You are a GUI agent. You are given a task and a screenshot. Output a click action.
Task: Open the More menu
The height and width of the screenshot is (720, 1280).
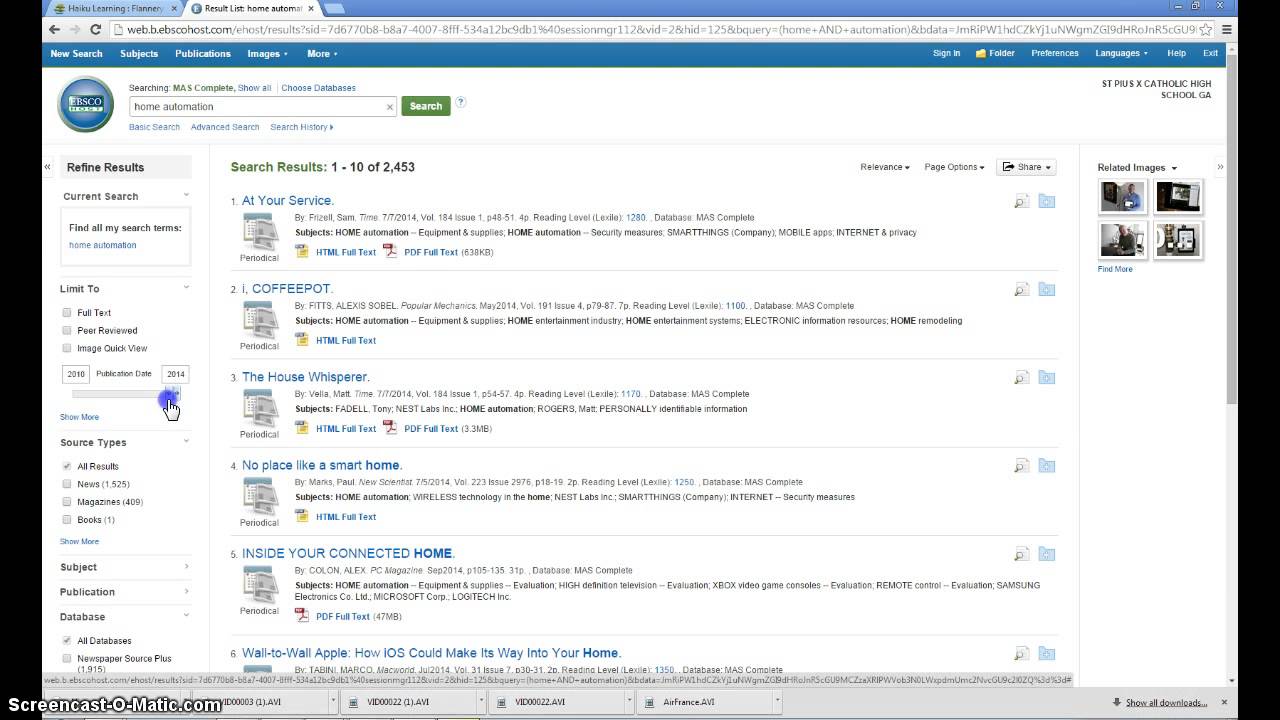(x=322, y=54)
